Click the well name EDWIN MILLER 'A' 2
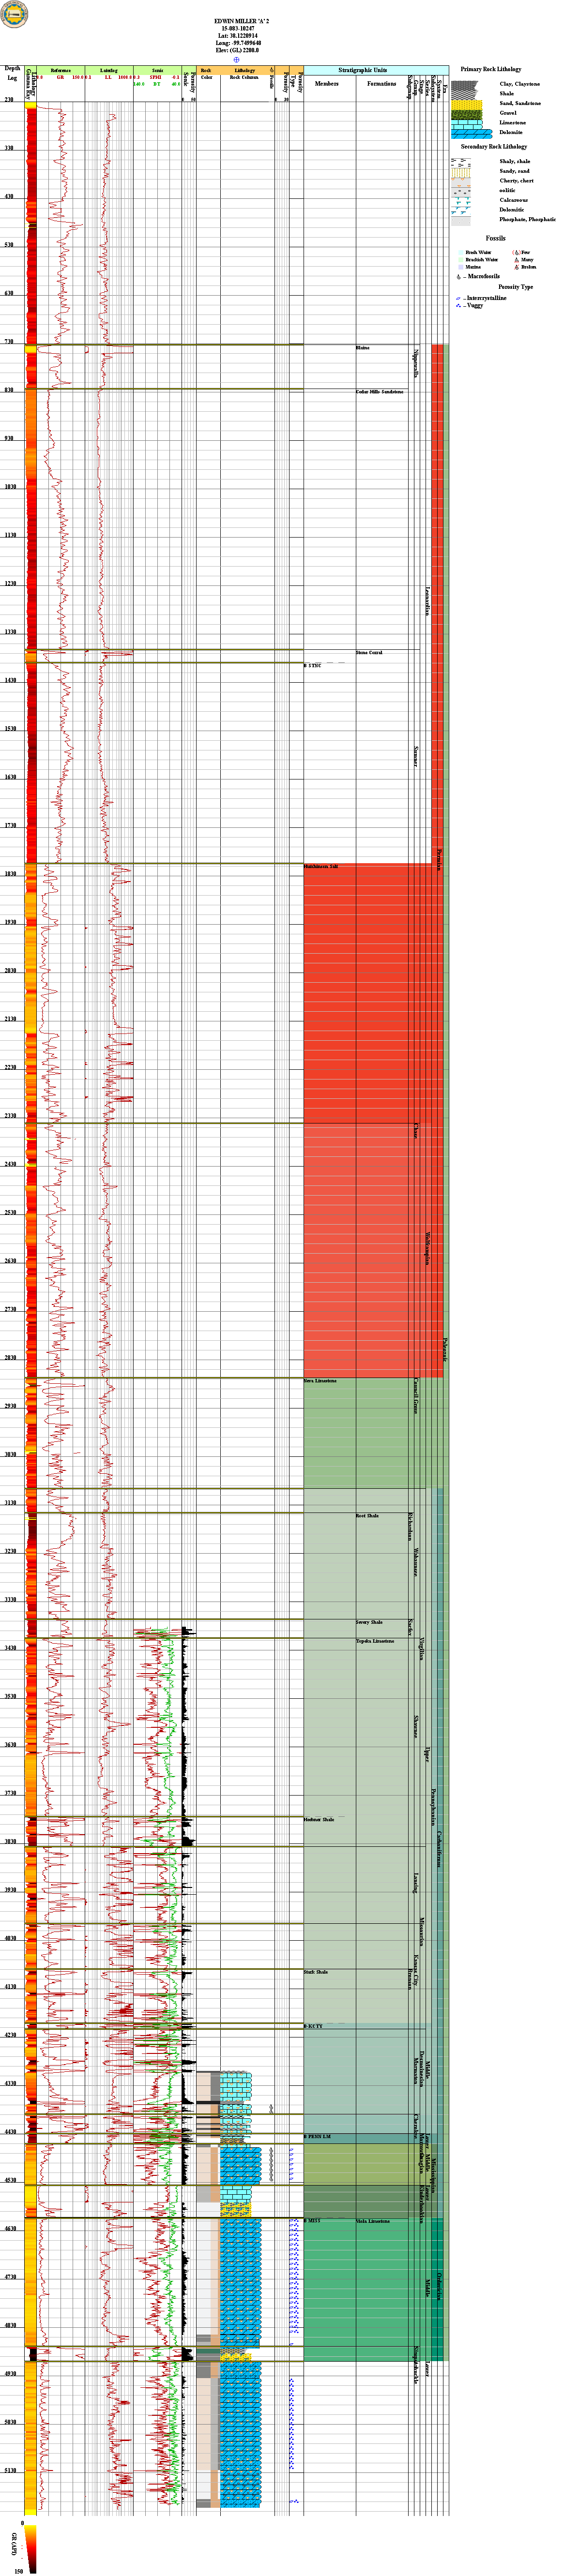The width and height of the screenshot is (564, 2576). pos(241,21)
